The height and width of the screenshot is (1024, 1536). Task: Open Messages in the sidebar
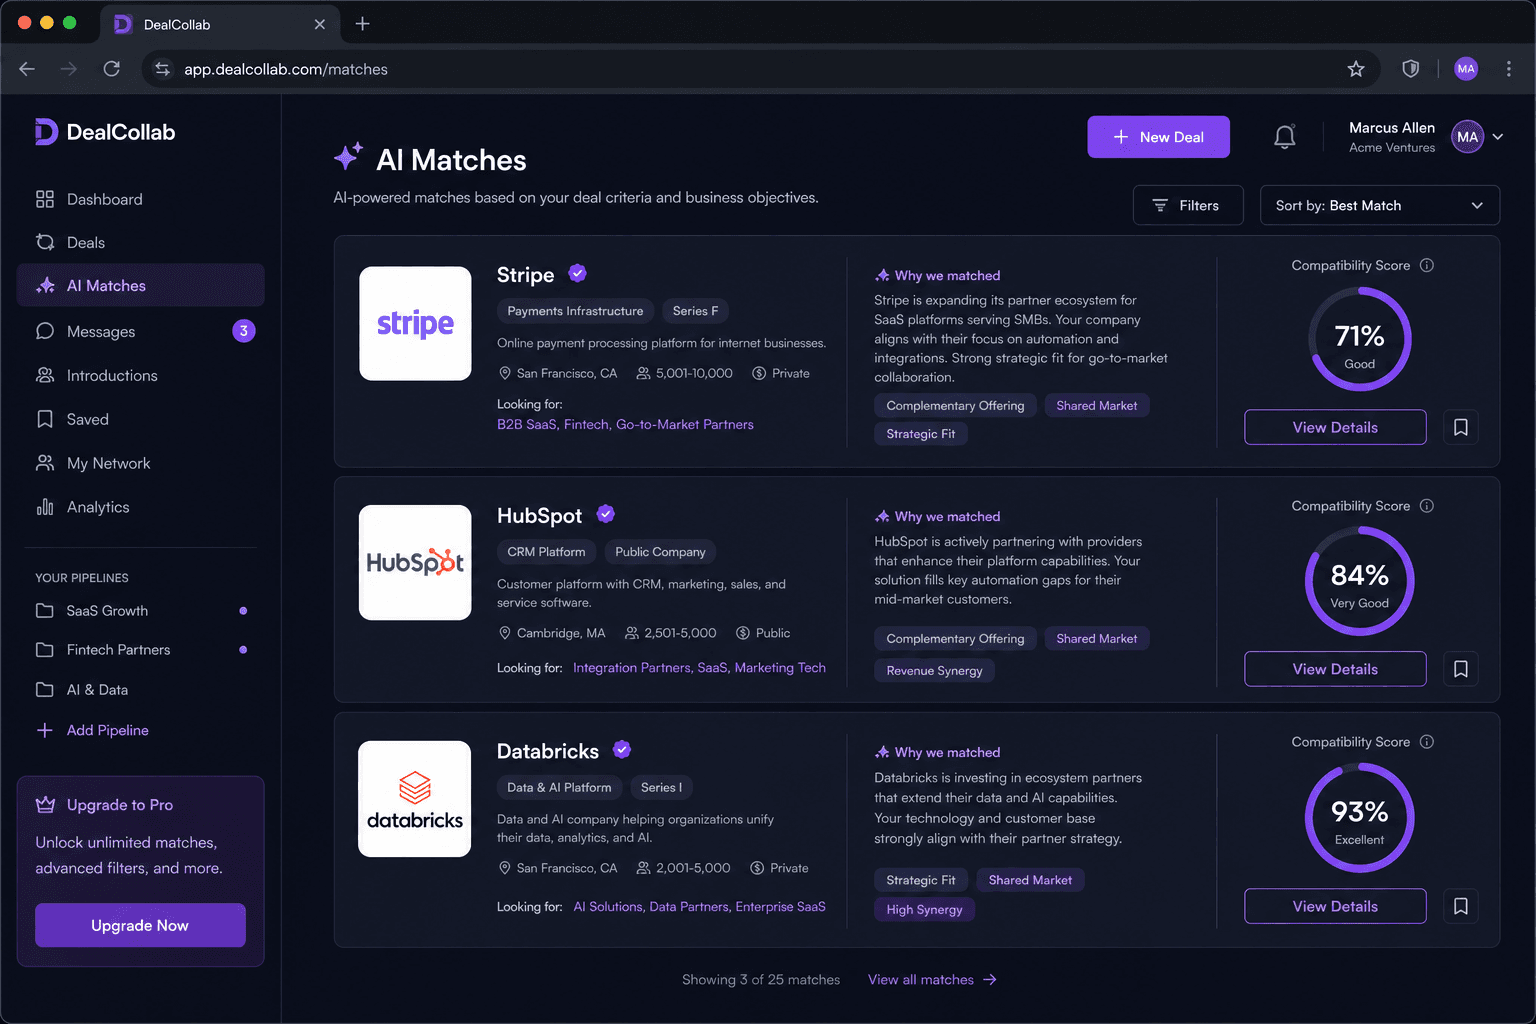point(141,331)
